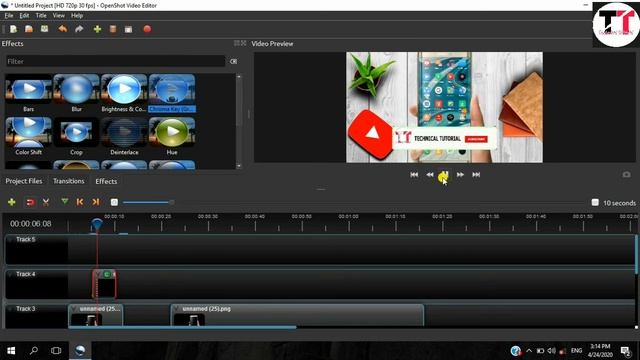This screenshot has width=640, height=360.
Task: Open the Help menu
Action: 77,16
